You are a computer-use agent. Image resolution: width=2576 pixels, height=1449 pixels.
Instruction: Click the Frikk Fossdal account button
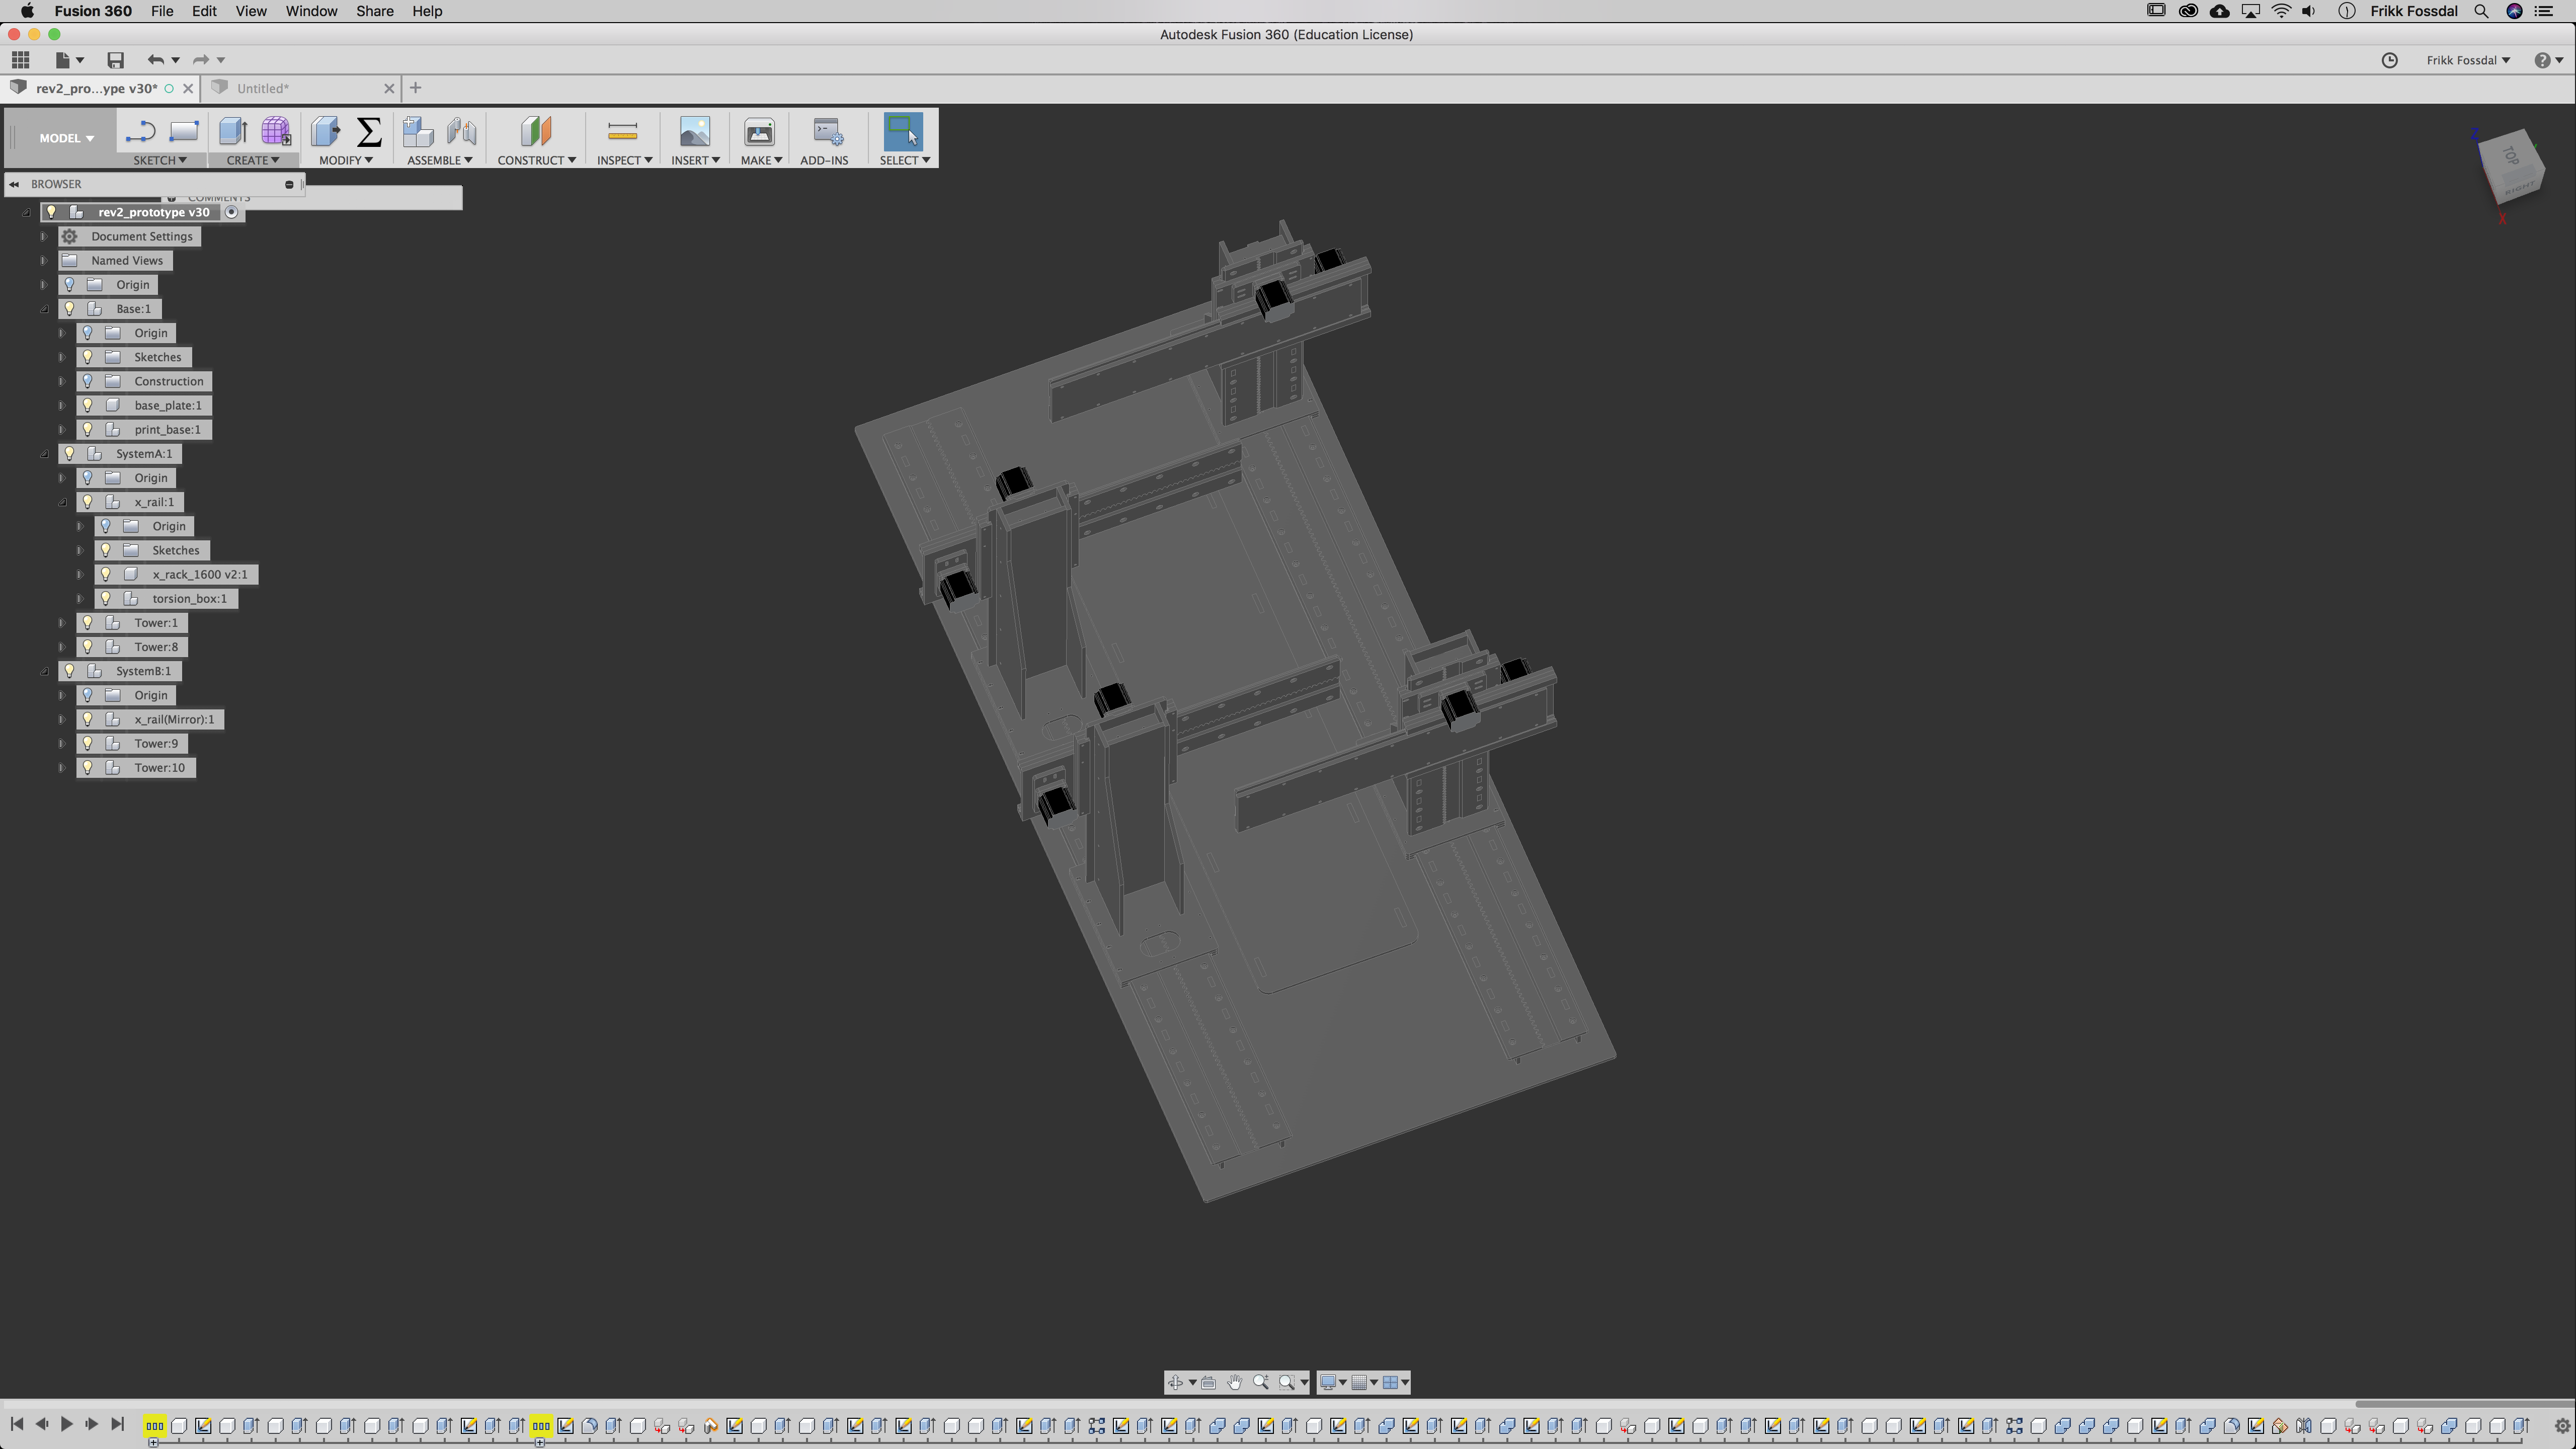click(2467, 60)
